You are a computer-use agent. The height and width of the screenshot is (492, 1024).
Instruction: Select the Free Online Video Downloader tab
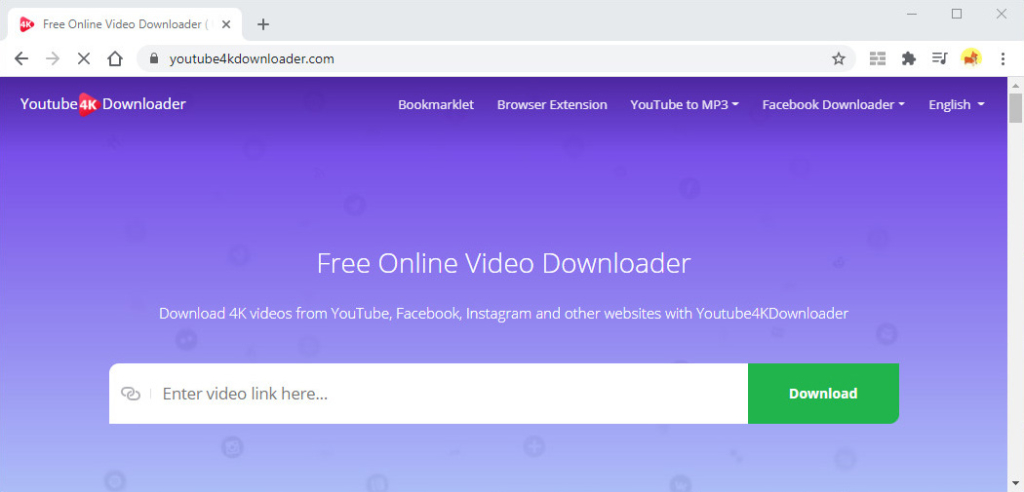[124, 24]
